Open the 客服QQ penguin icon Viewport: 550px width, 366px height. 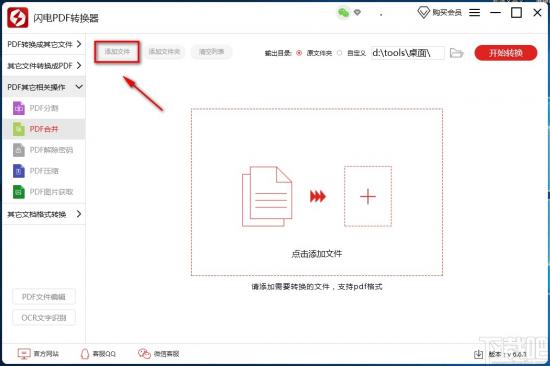pos(85,353)
